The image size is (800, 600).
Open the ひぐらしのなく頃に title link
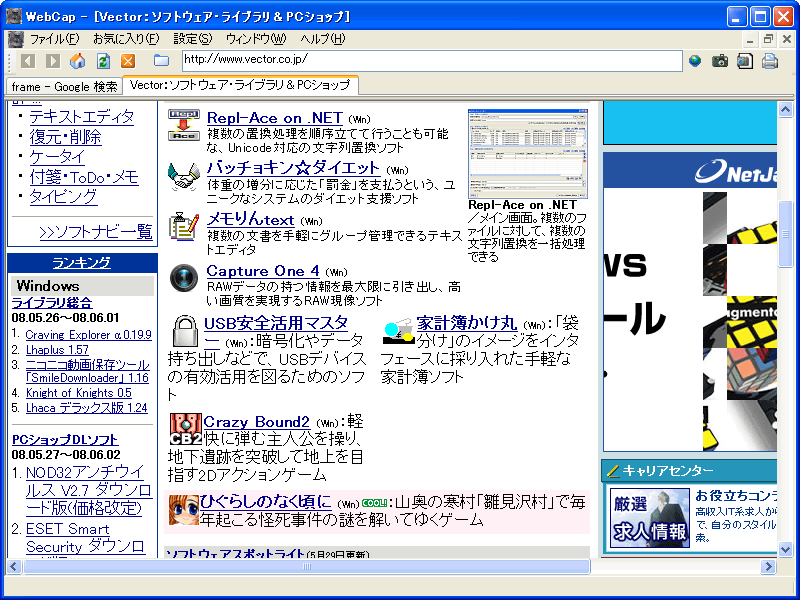265,502
